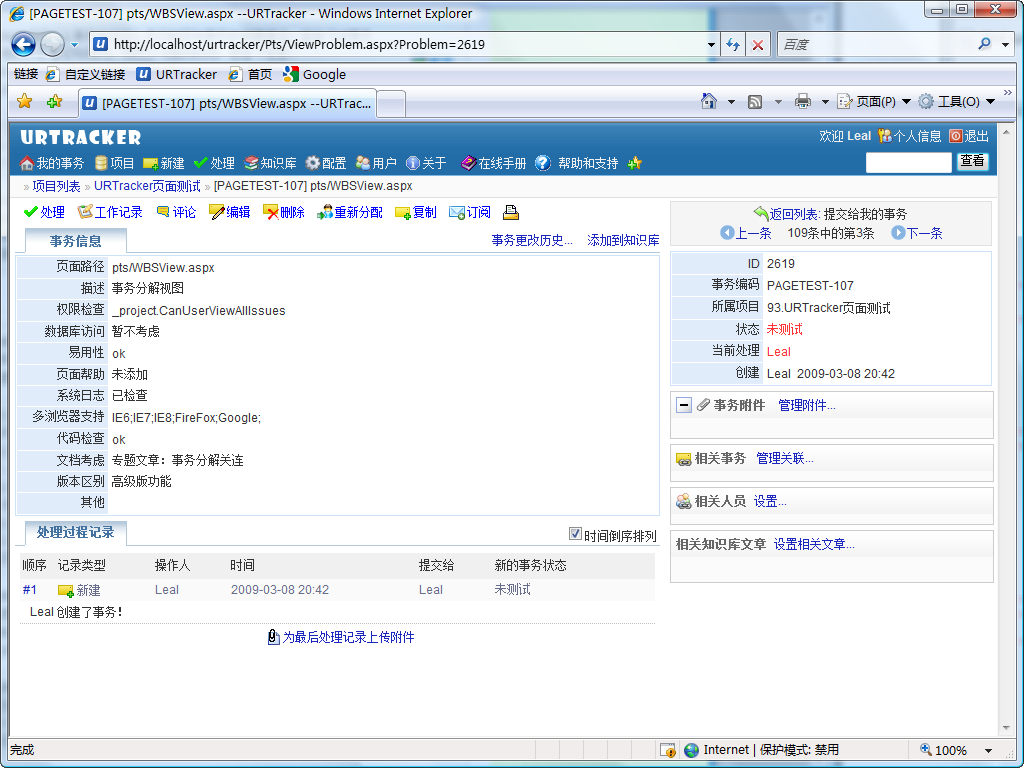Click page vertical scrollbar down arrow
The height and width of the screenshot is (768, 1024).
click(x=1006, y=728)
